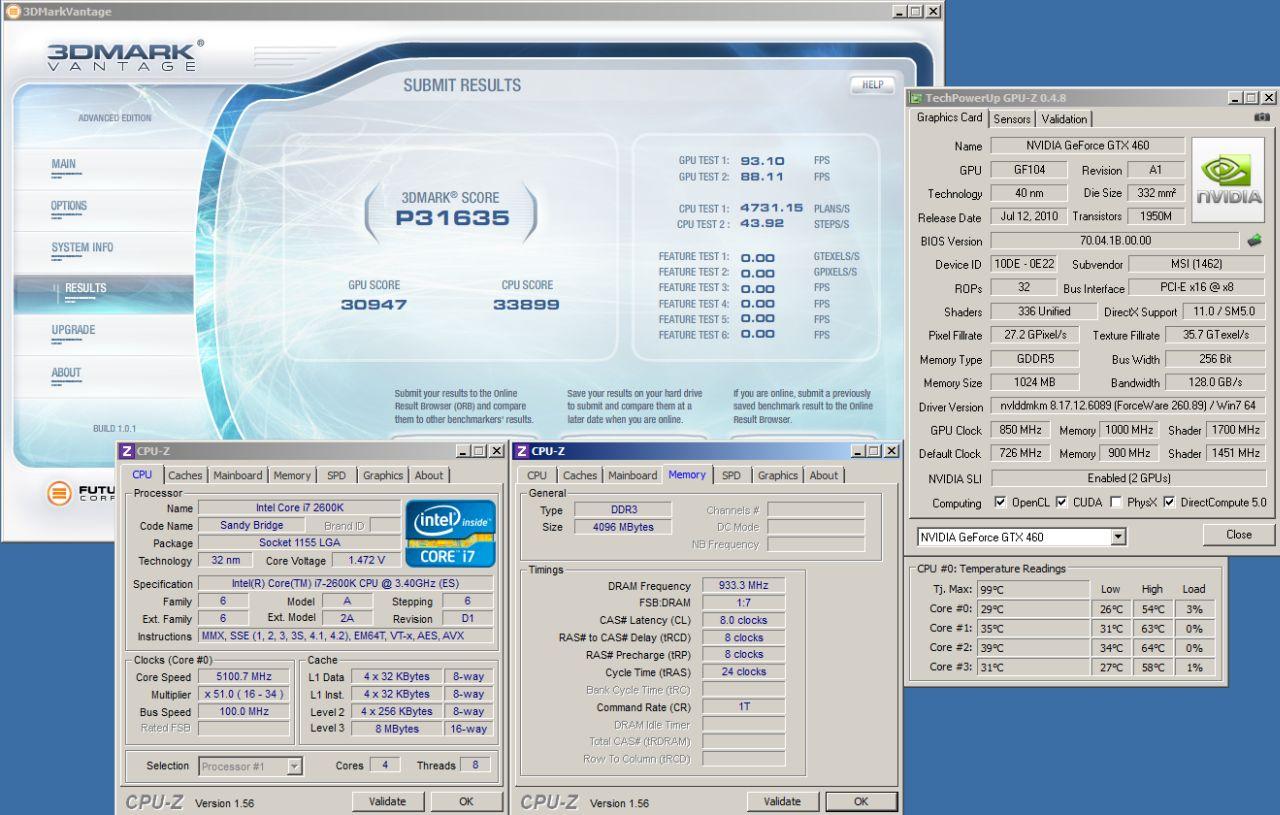
Task: Switch to CPU tab in Memory CPU-Z window
Action: (537, 475)
